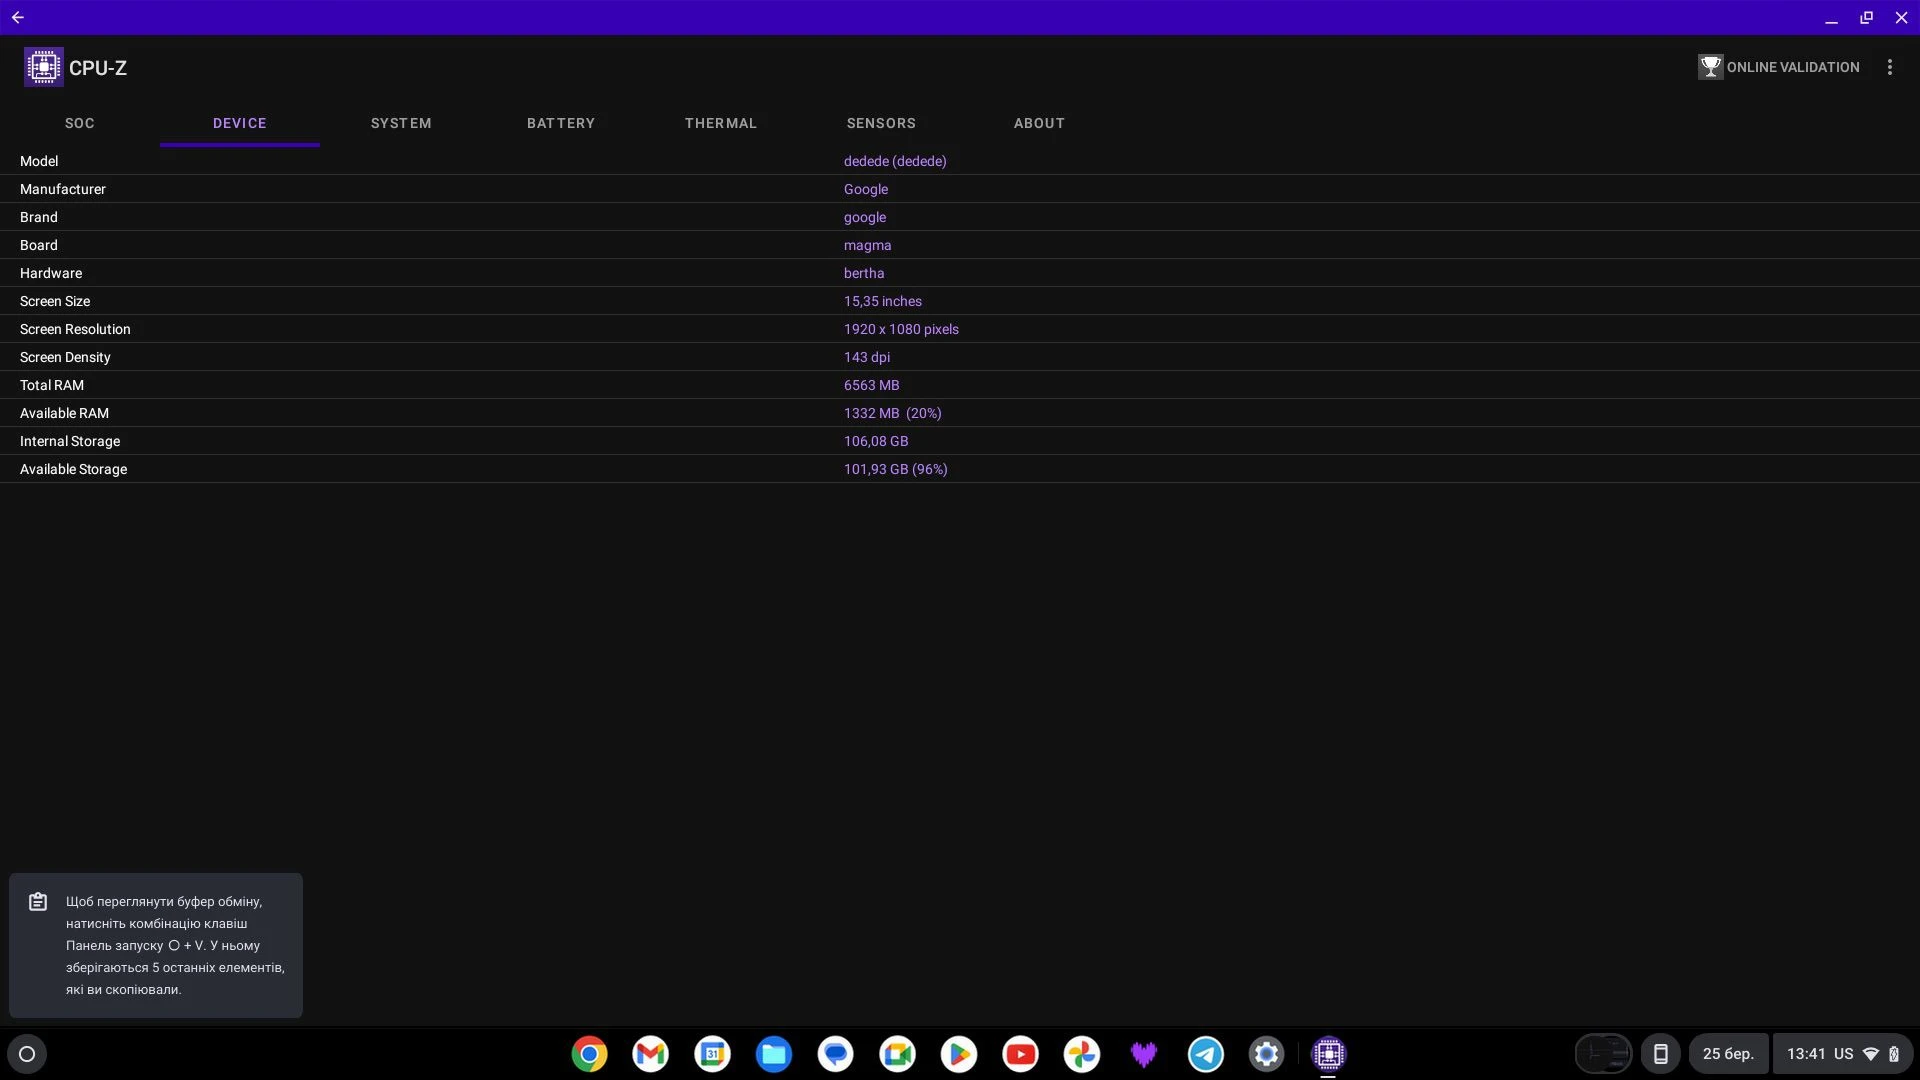Open YouTube from the shelf
The image size is (1920, 1080).
click(1021, 1054)
